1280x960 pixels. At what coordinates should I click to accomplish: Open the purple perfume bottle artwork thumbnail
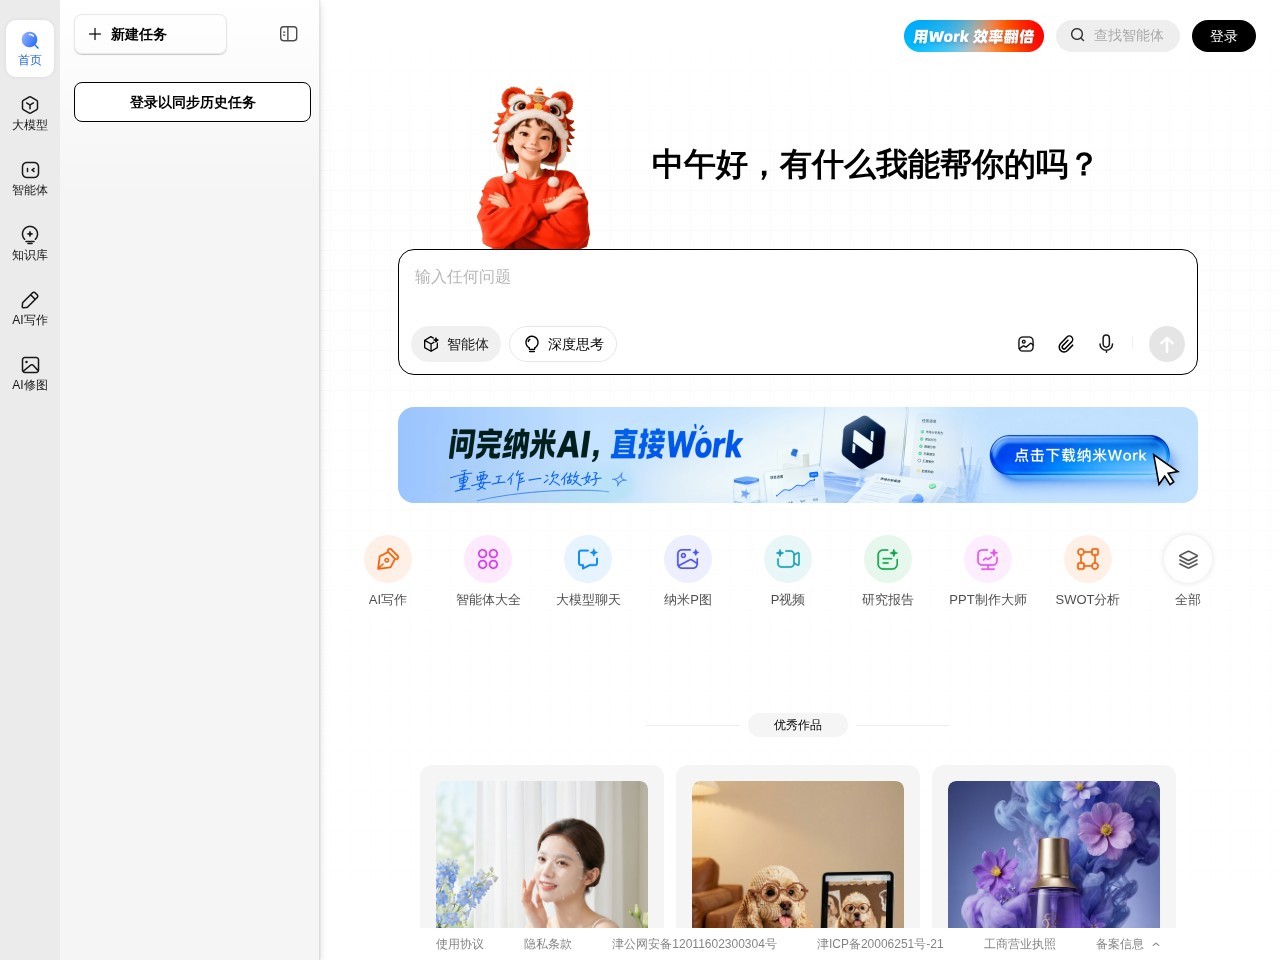(x=1054, y=855)
